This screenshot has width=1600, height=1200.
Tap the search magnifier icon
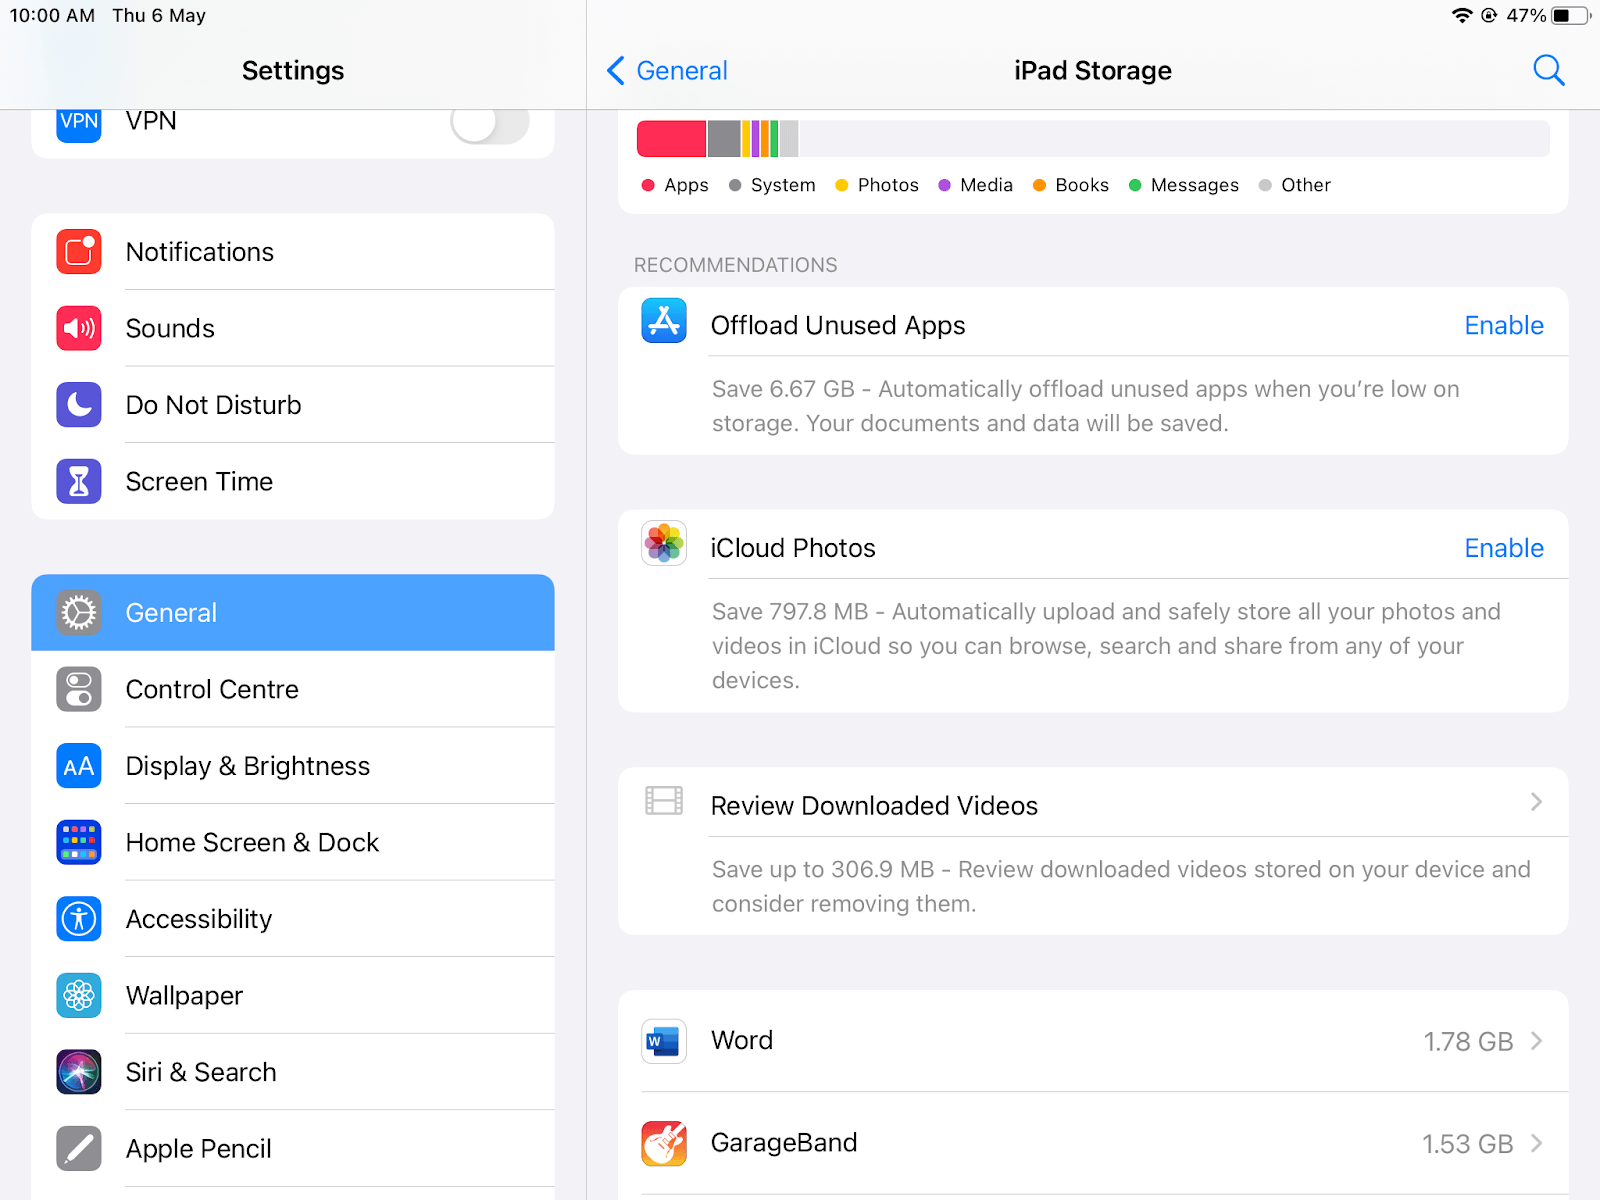(x=1548, y=70)
